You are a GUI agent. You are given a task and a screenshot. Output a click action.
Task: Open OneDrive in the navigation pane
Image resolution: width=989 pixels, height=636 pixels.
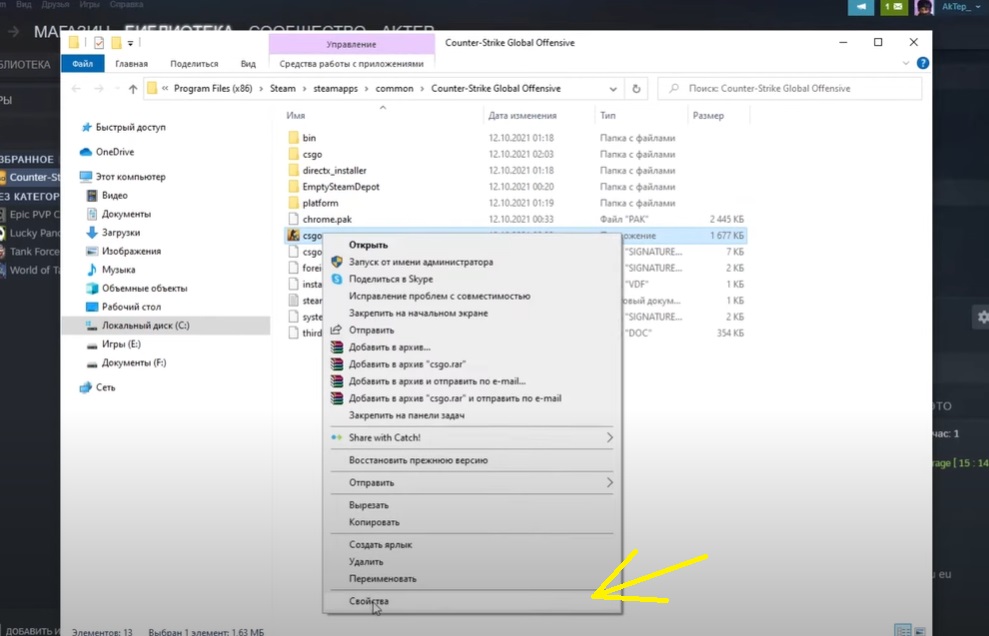[114, 152]
